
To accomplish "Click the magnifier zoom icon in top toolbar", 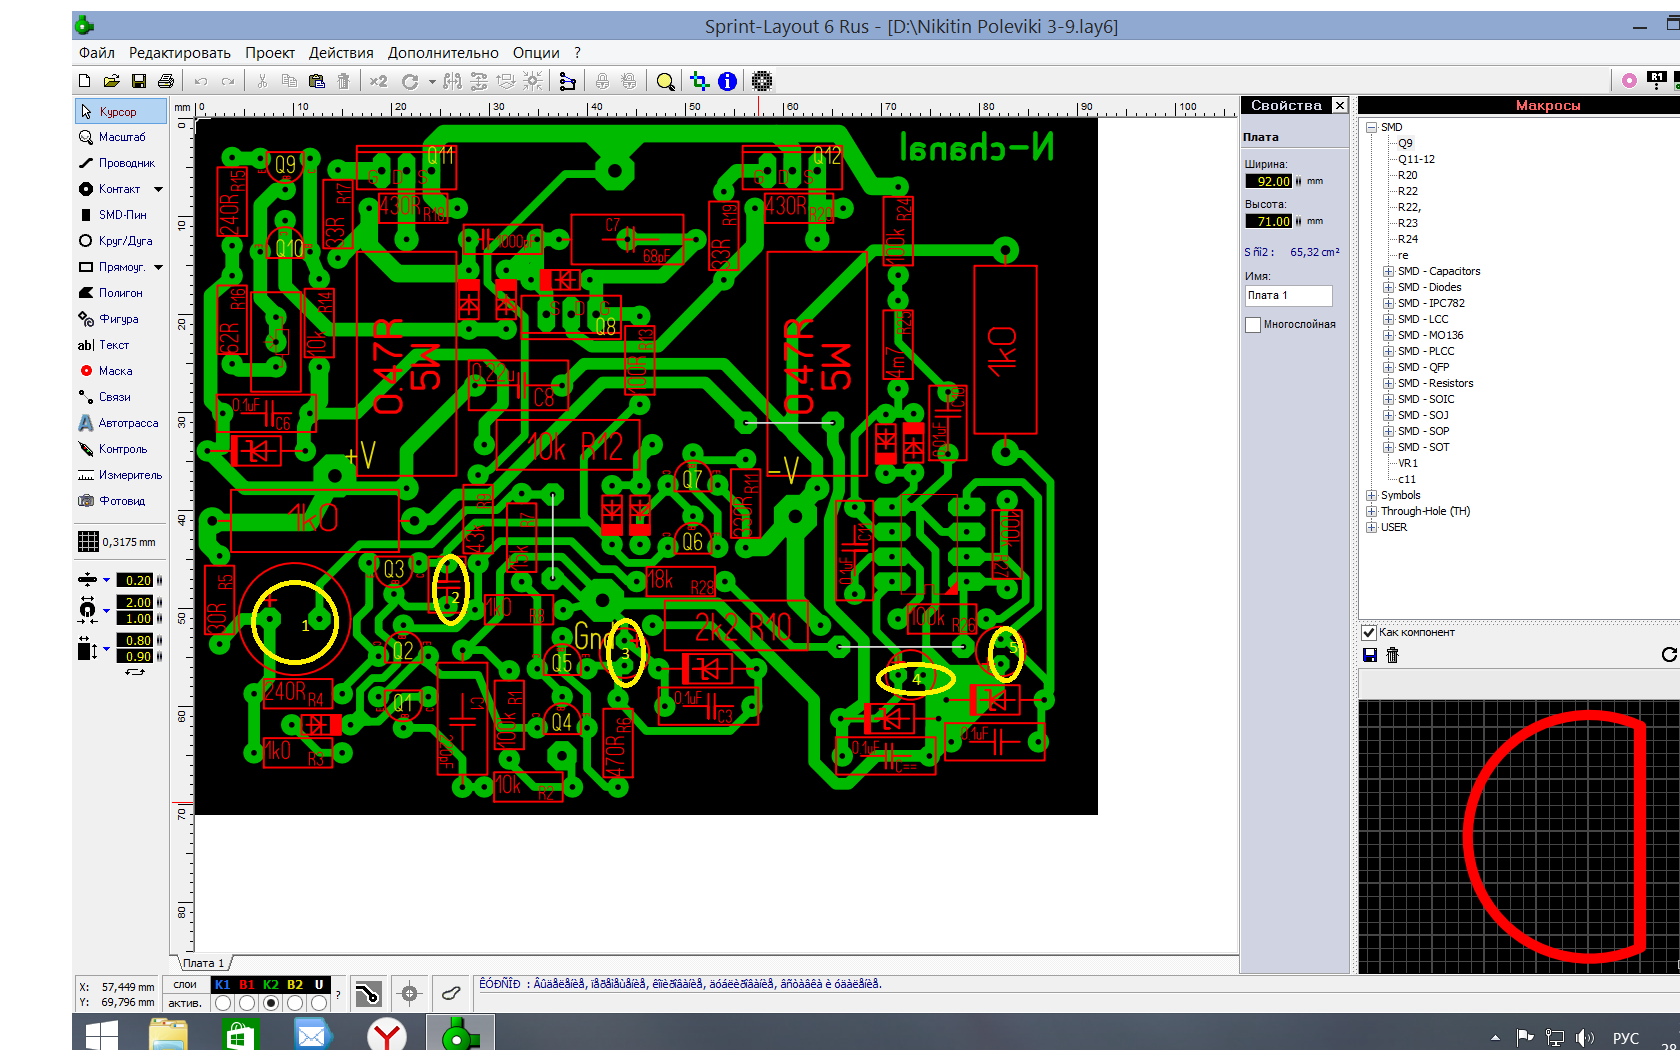I will tap(665, 81).
